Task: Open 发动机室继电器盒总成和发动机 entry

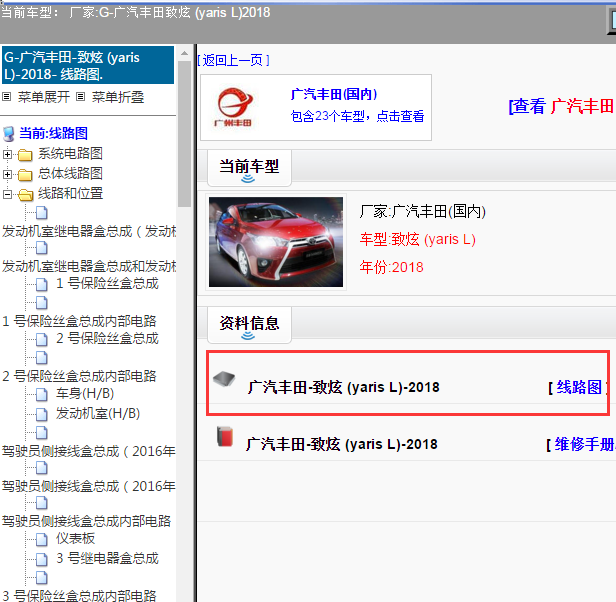Action: tap(89, 266)
